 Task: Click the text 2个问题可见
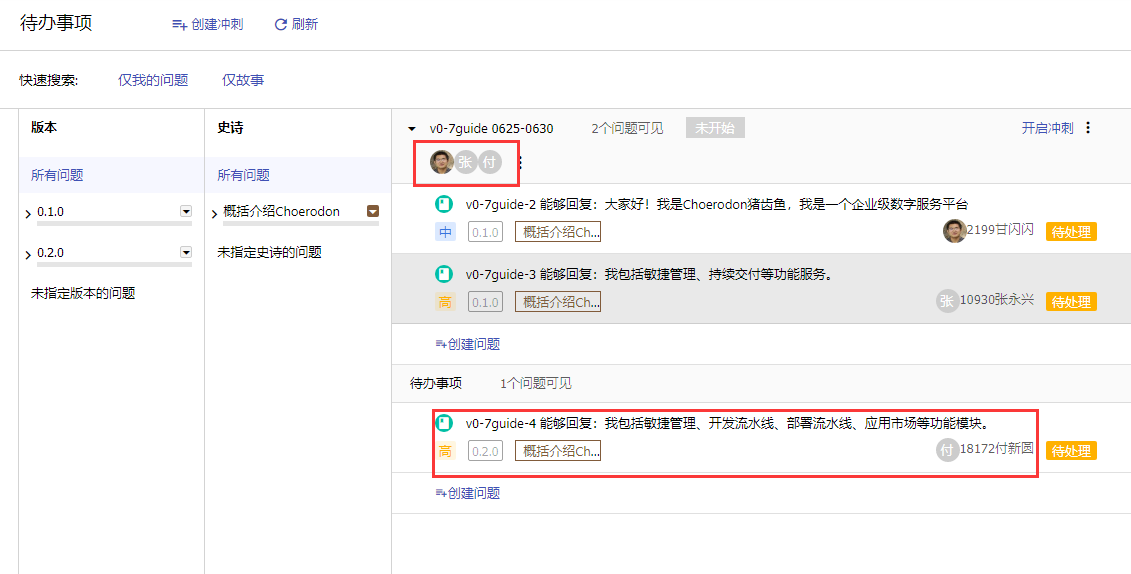(x=627, y=128)
